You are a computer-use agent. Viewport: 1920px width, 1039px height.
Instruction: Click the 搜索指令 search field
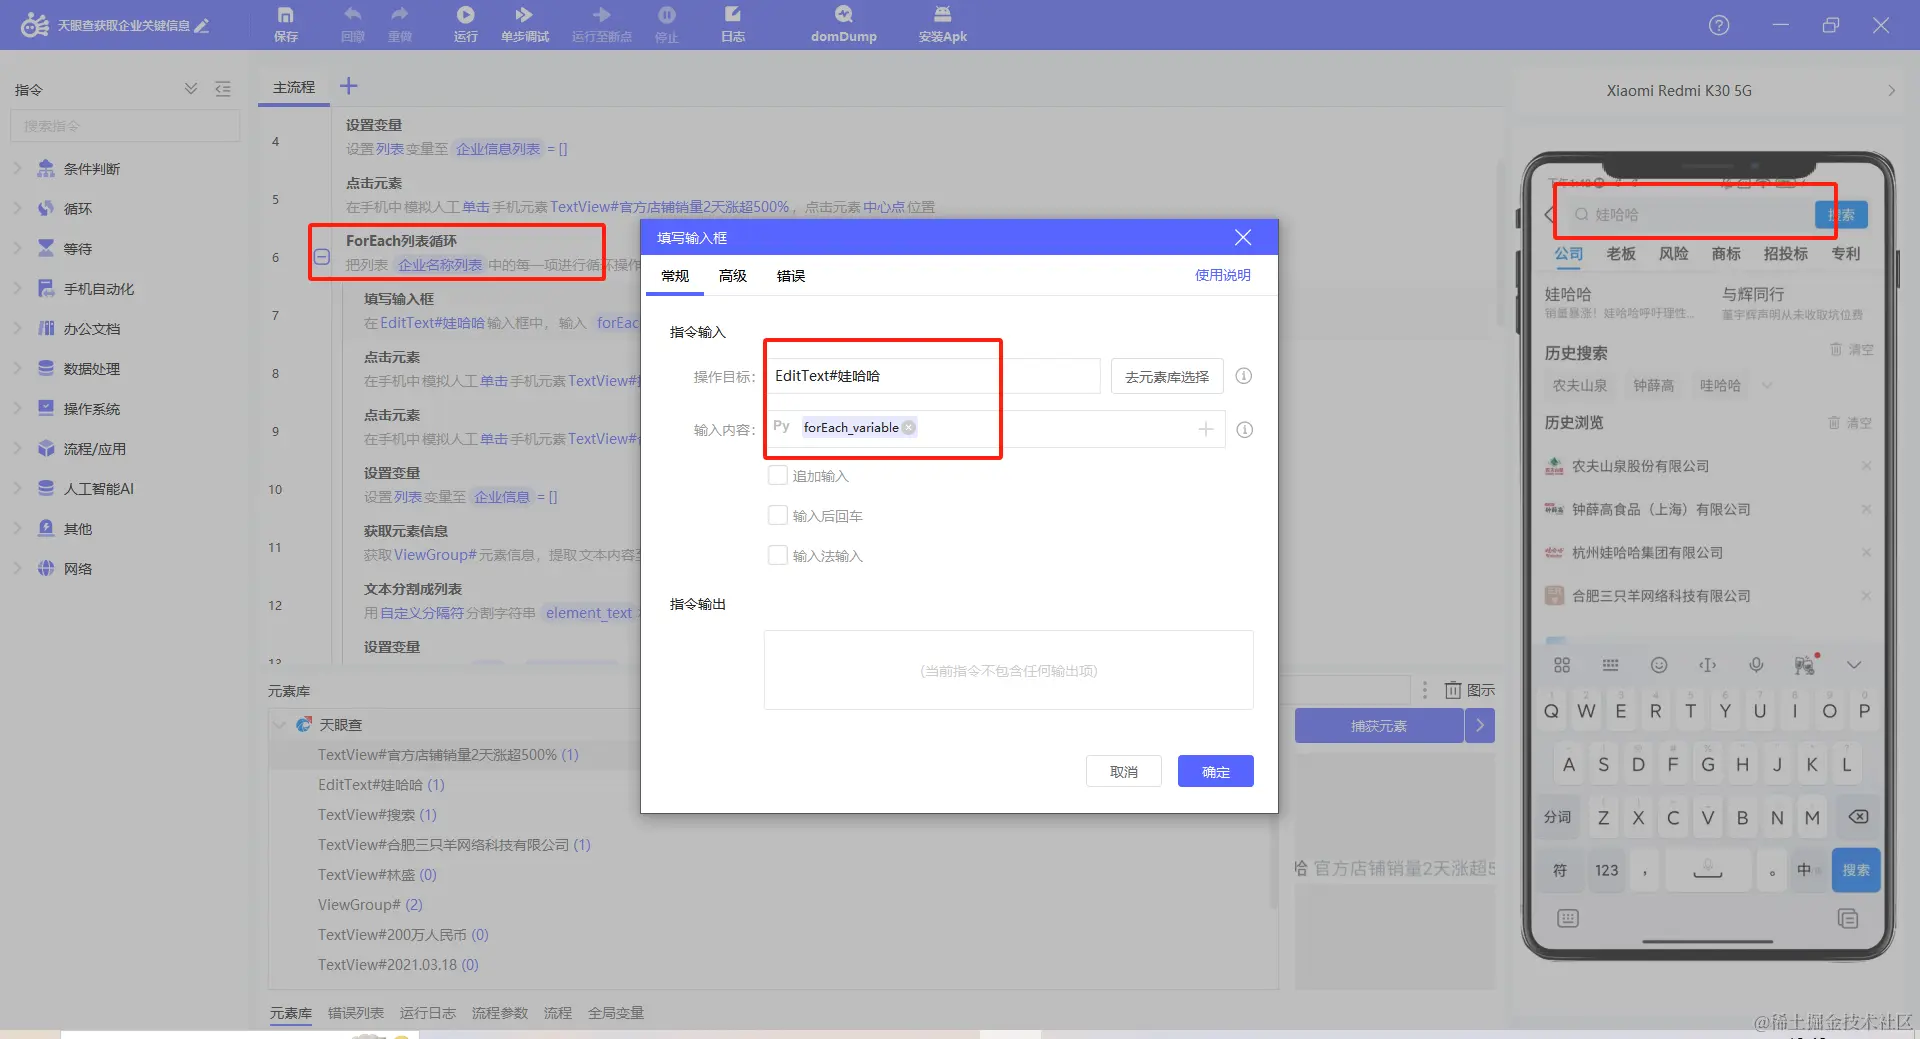click(125, 126)
